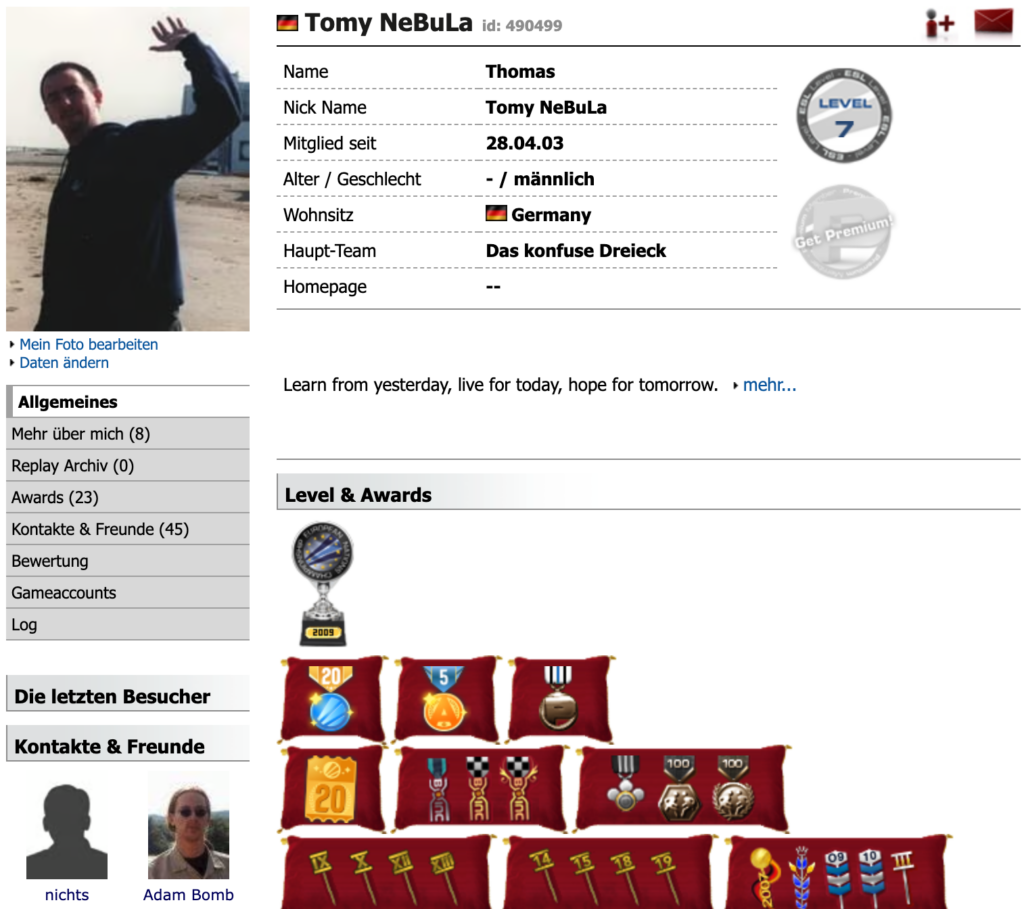This screenshot has height=909, width=1024.
Task: Click the blue medal with 20 ribbon
Action: coord(331,699)
